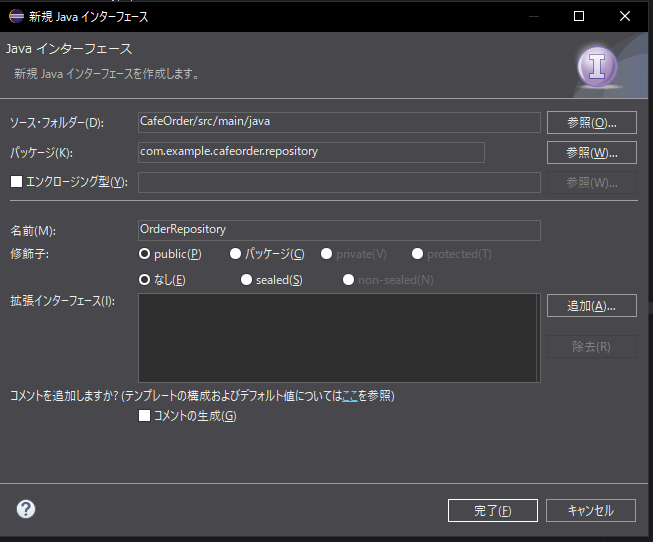This screenshot has width=653, height=542.
Task: Click the パッケージ text field
Action: tap(311, 152)
